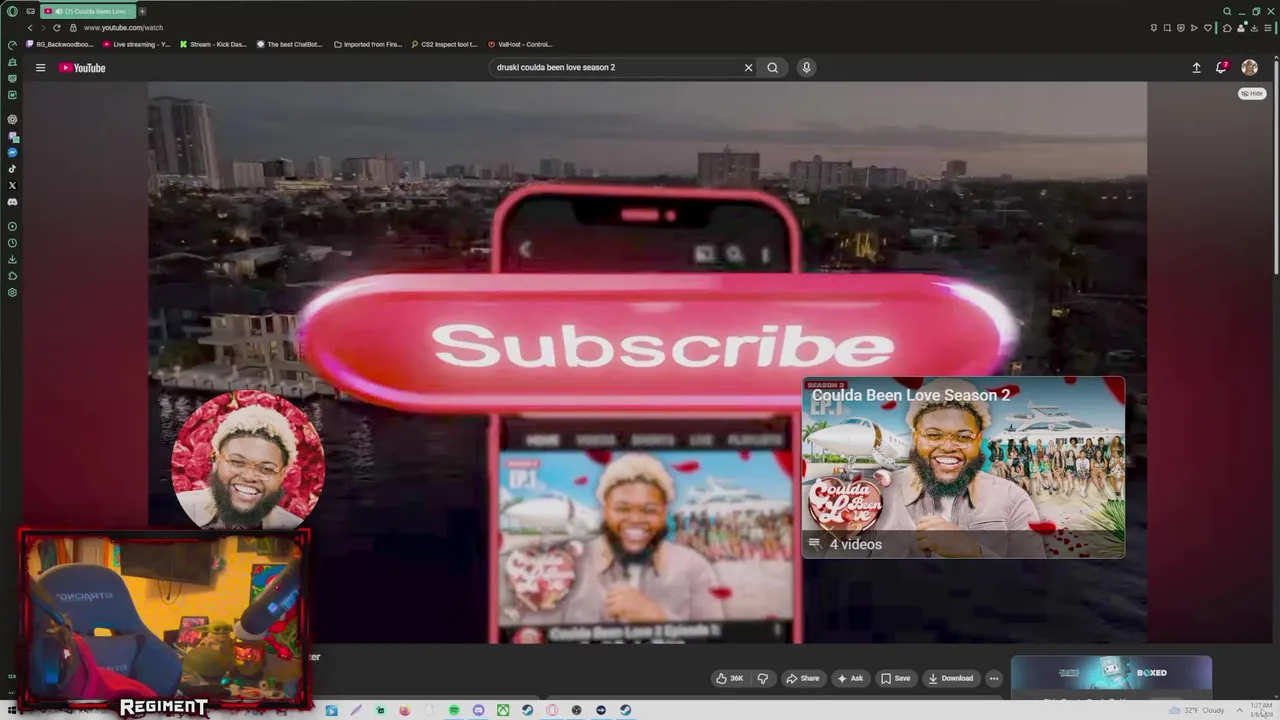Open the sidebar history clock icon
The height and width of the screenshot is (720, 1280).
(x=12, y=243)
